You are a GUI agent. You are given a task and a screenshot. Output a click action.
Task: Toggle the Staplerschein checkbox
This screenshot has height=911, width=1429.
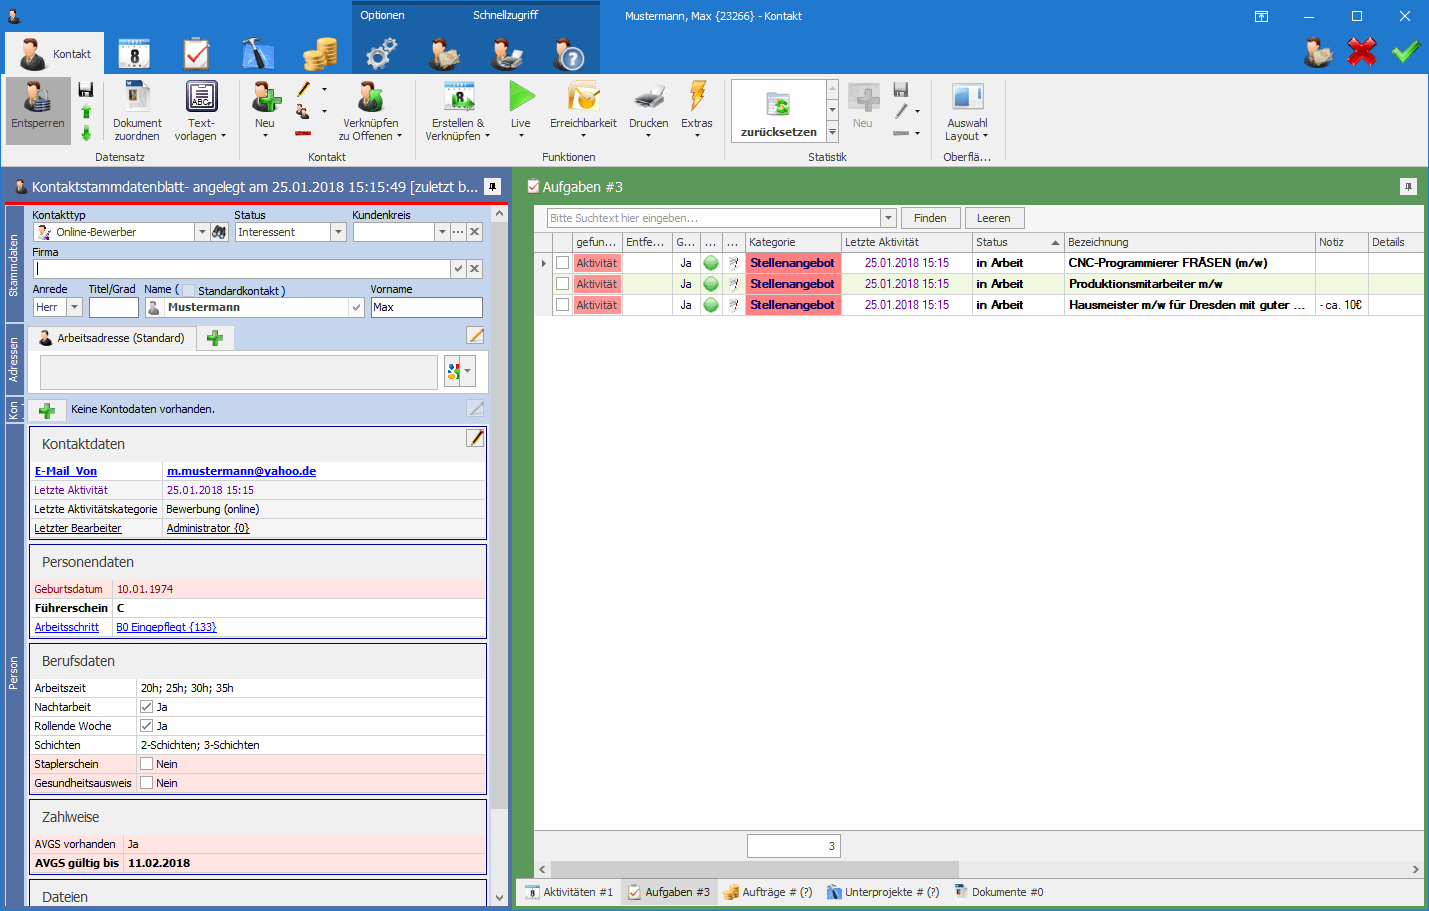147,764
